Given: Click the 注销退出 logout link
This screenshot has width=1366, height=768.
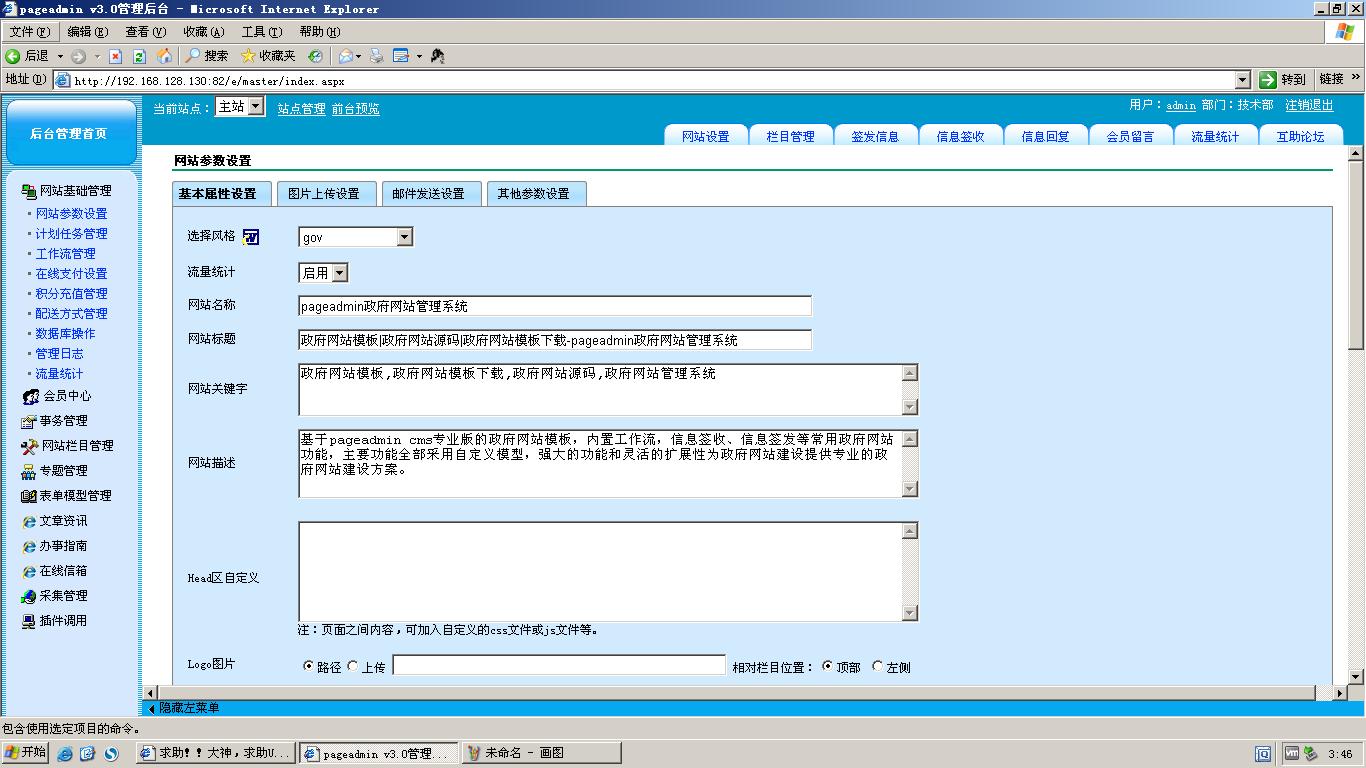Looking at the screenshot, I should click(x=1309, y=105).
